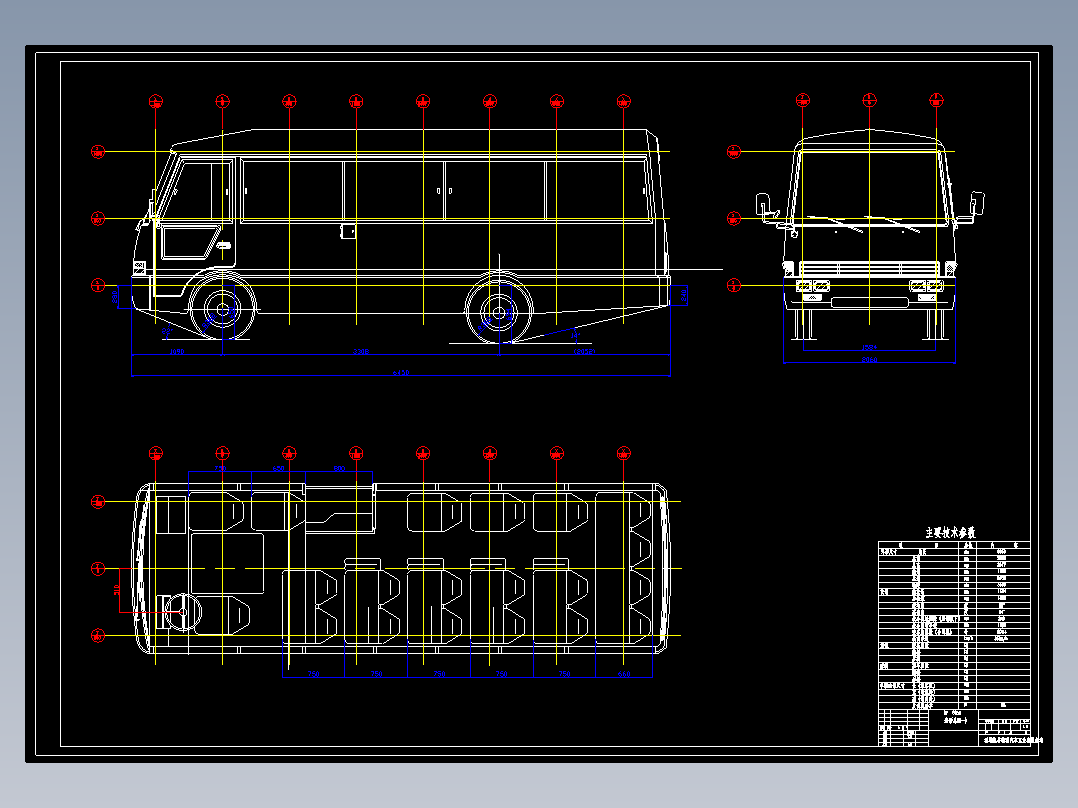Click the 主要技术参数 table title
1078x808 pixels.
(x=950, y=532)
